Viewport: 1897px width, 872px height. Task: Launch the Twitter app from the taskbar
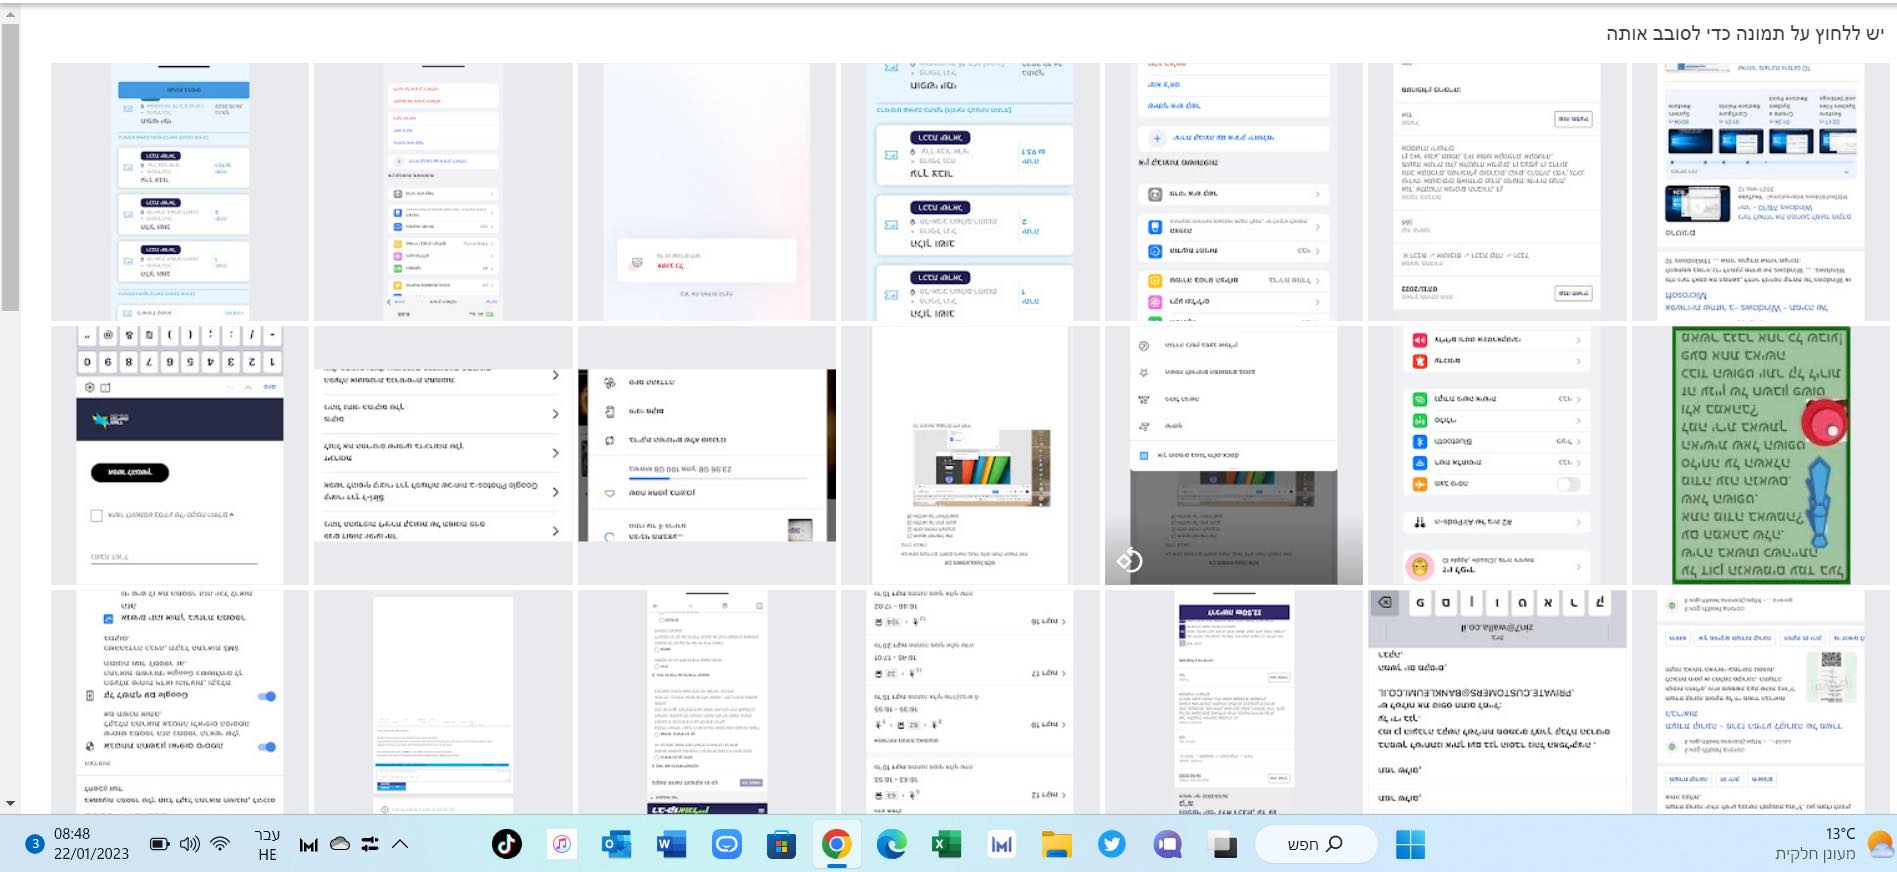1111,845
